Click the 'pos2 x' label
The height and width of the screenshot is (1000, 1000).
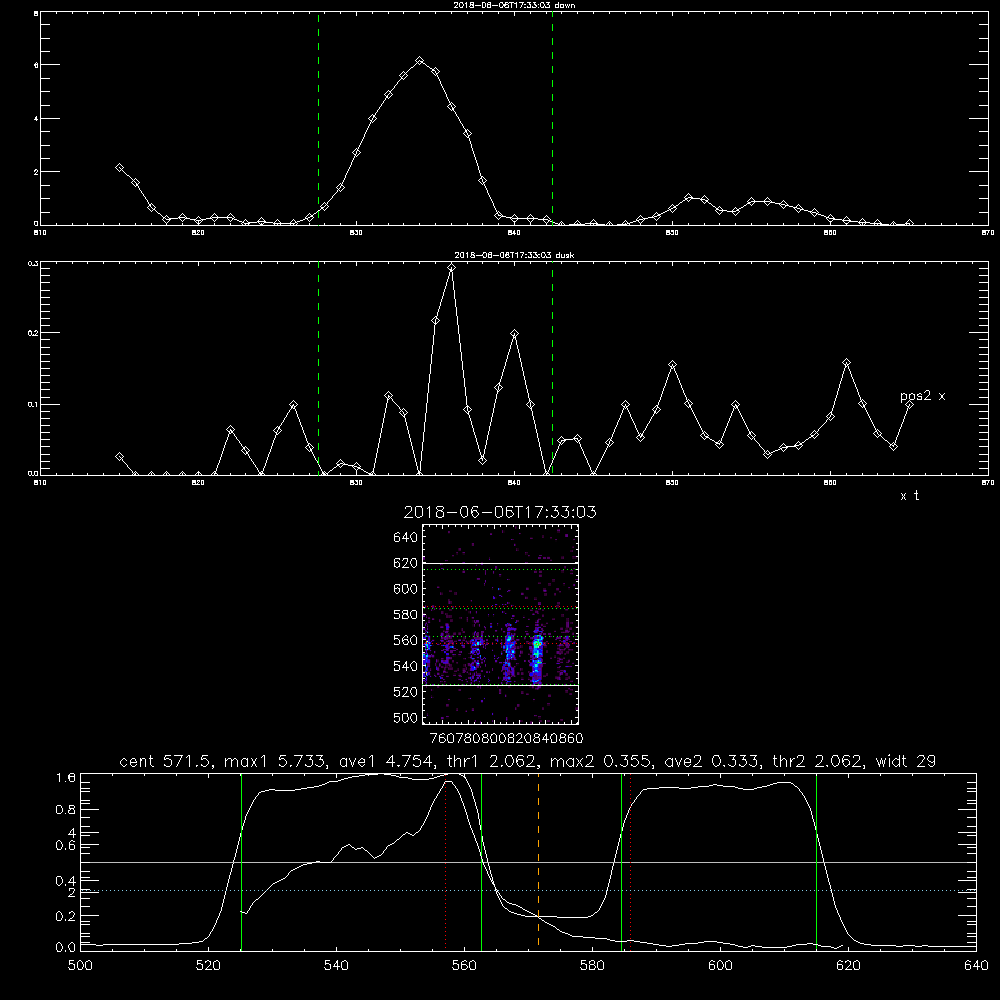pyautogui.click(x=922, y=396)
